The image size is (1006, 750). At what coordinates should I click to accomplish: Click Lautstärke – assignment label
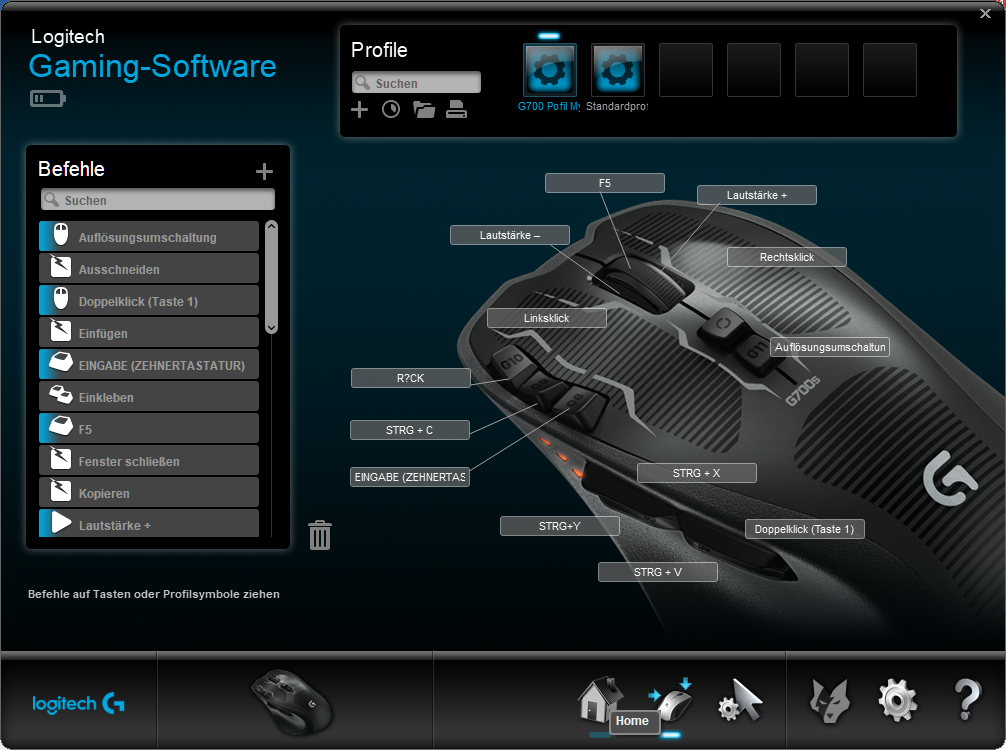tap(510, 235)
